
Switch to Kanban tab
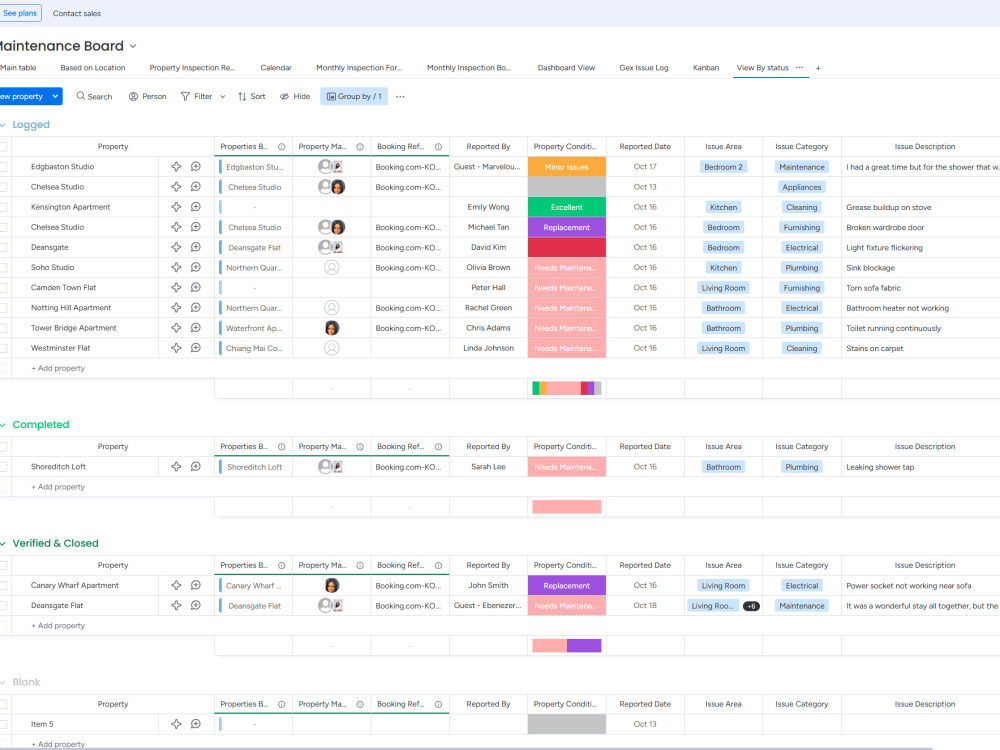click(x=705, y=68)
